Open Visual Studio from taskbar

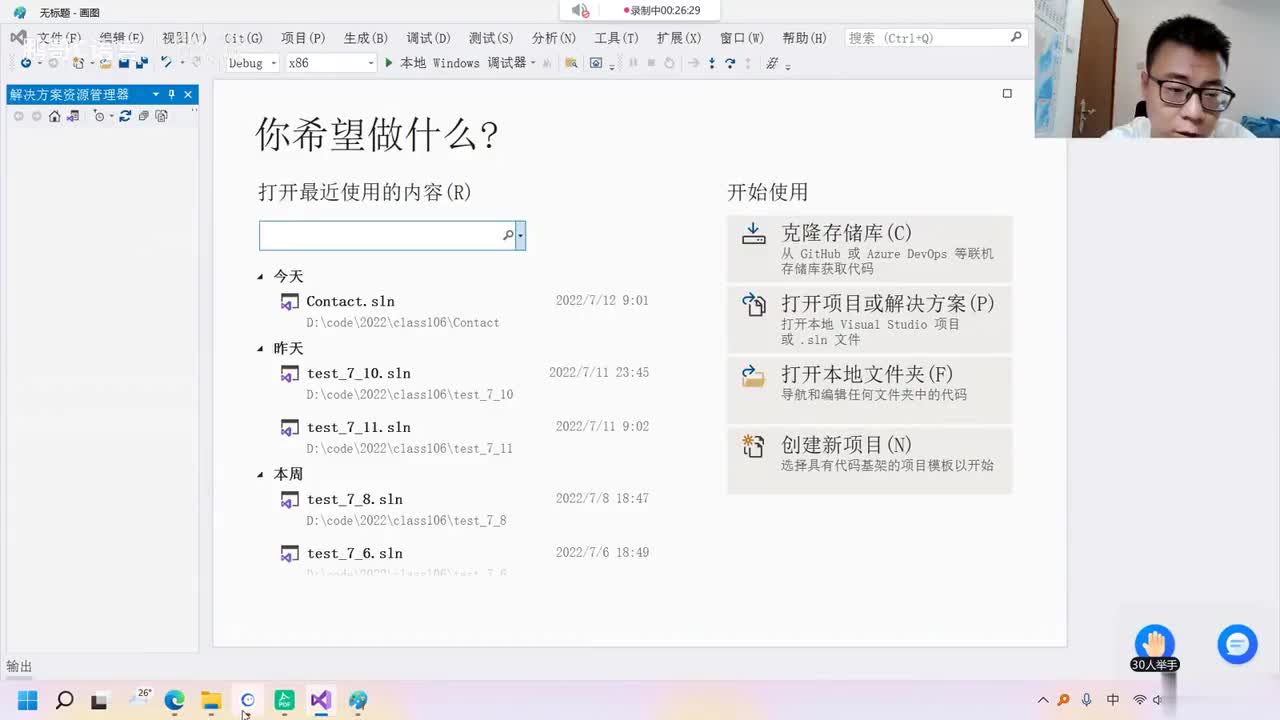coord(320,700)
